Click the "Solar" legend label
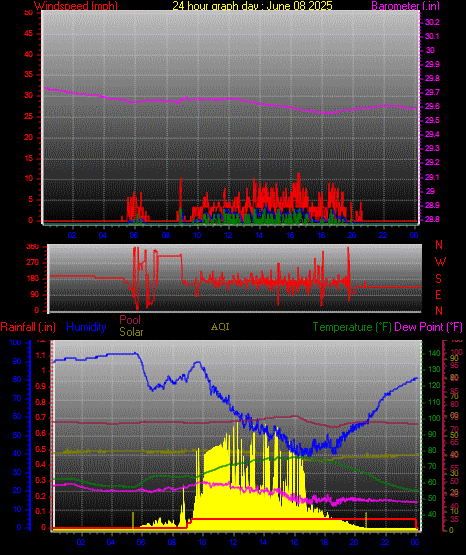466x555 pixels. [x=131, y=332]
